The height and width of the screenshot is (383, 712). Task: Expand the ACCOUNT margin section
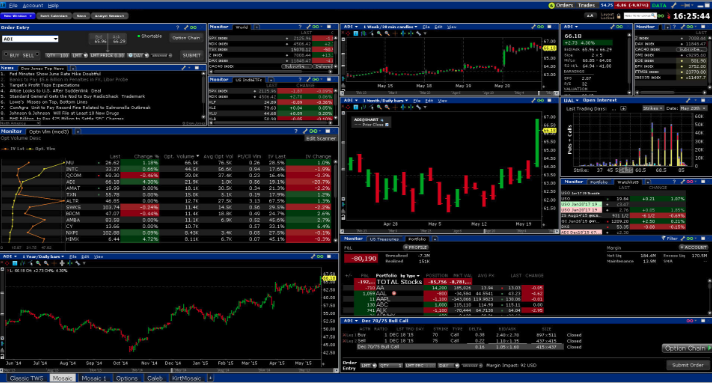tap(693, 247)
